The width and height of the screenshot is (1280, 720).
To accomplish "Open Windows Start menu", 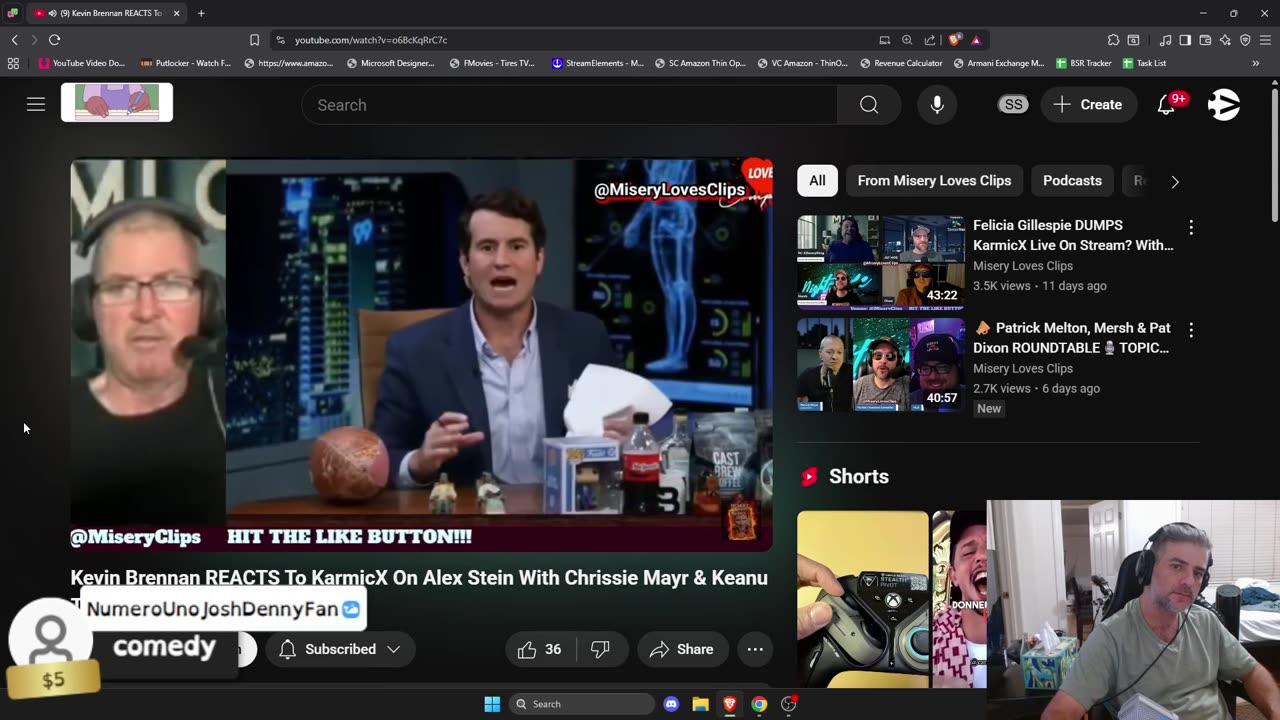I will pos(492,704).
